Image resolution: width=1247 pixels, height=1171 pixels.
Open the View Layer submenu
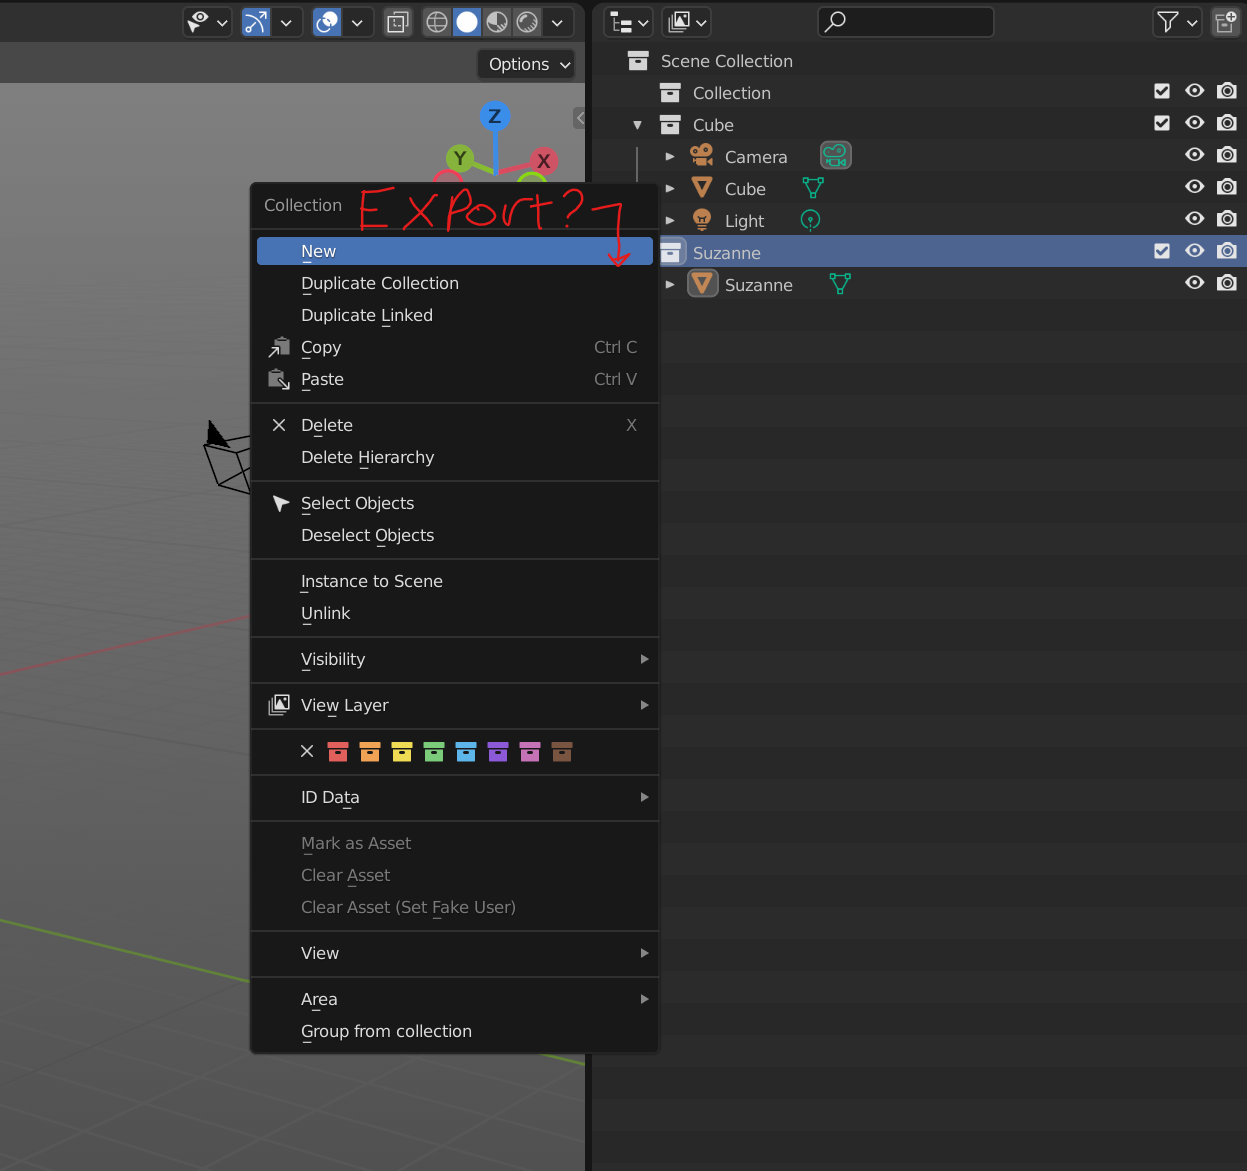pos(455,705)
